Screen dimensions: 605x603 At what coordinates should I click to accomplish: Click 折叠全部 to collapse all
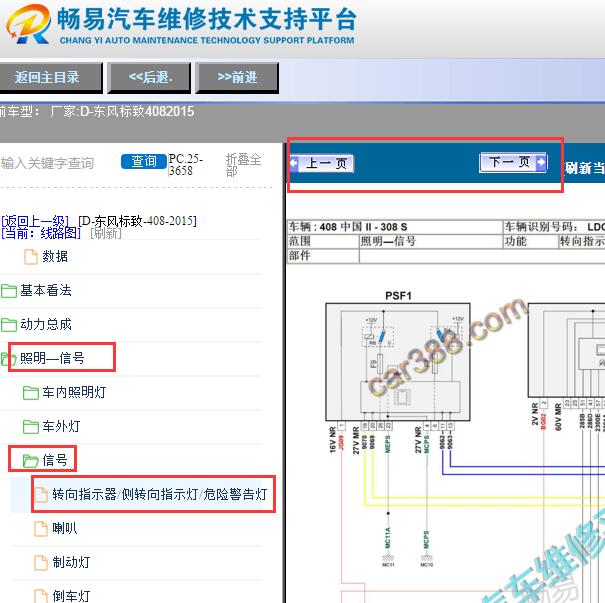(243, 165)
